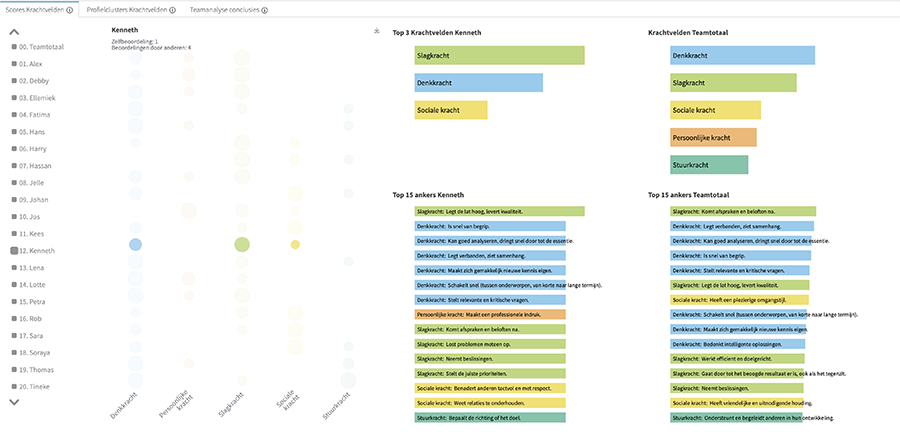This screenshot has height=432, width=900.
Task: Click info icon beside Teamanalyse conclusies
Action: pyautogui.click(x=265, y=10)
